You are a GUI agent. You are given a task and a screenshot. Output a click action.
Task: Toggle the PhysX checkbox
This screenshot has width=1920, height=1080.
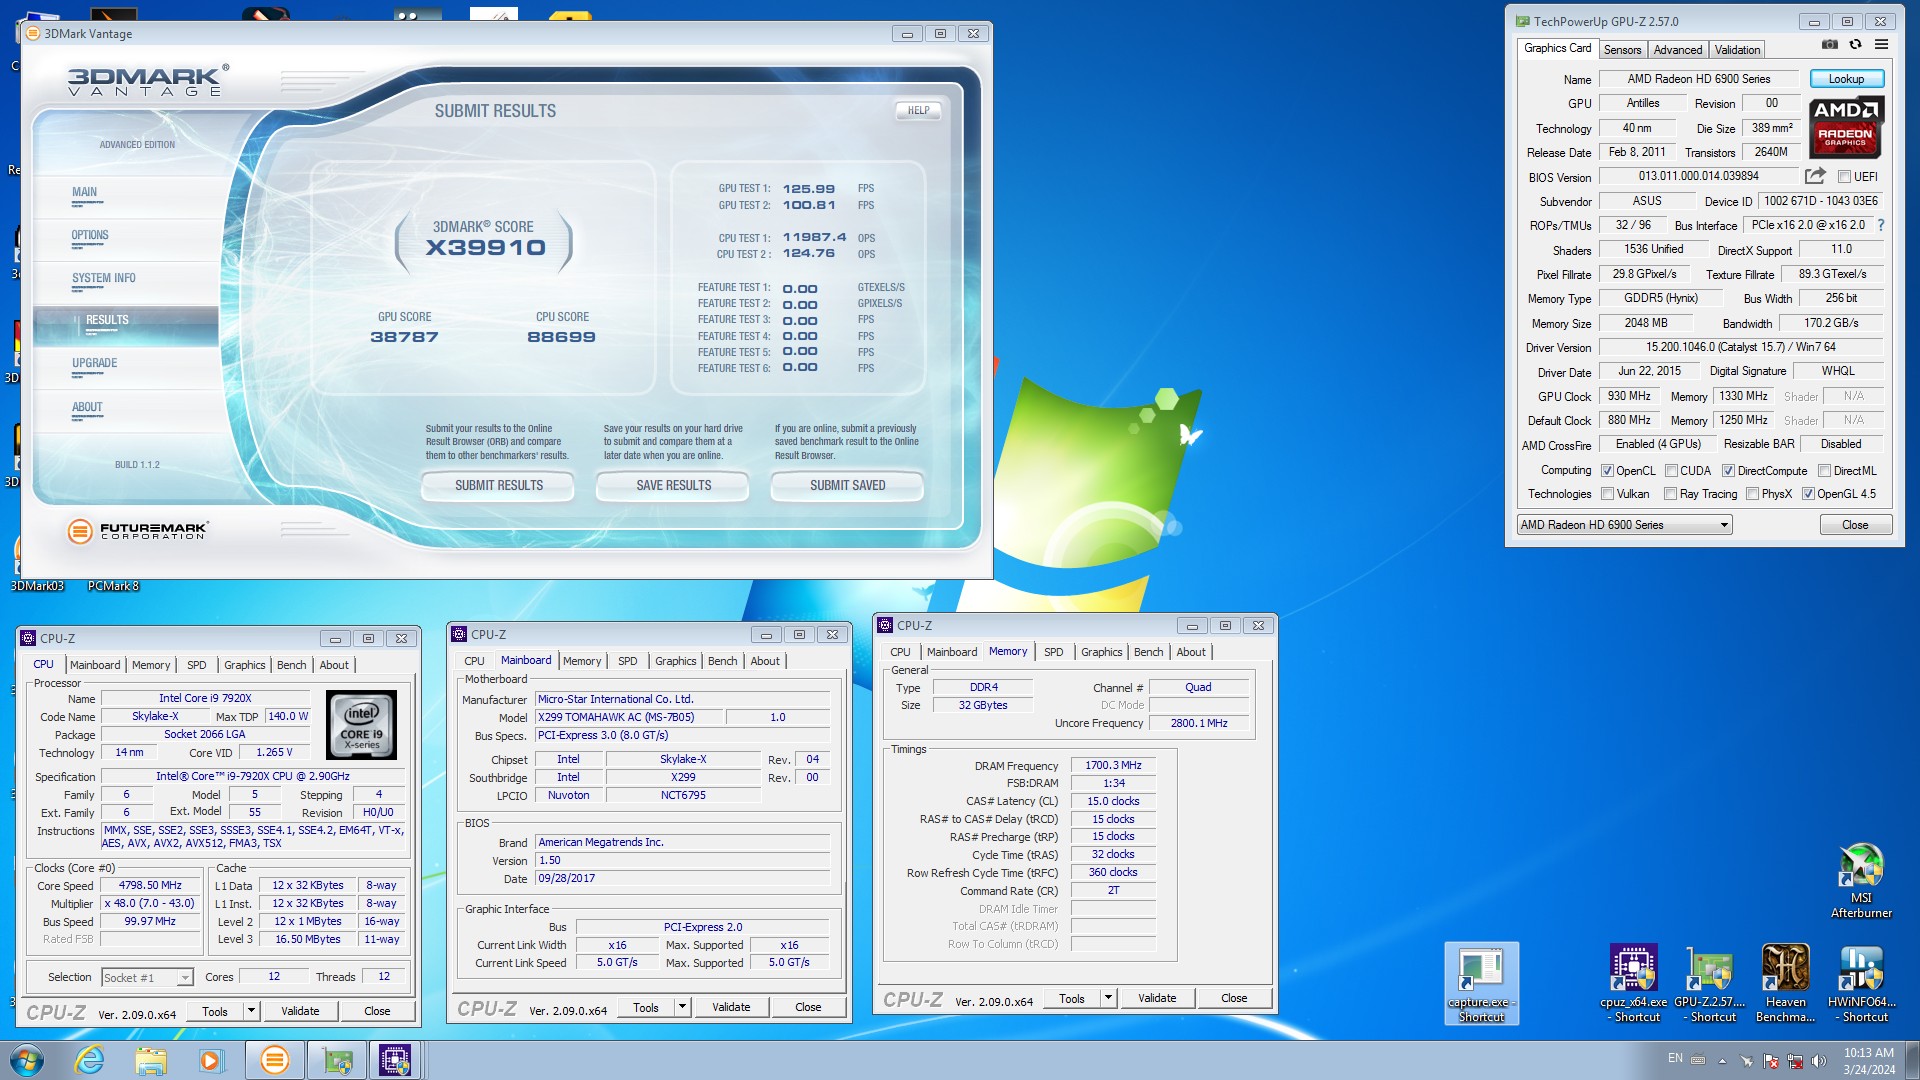(1752, 494)
